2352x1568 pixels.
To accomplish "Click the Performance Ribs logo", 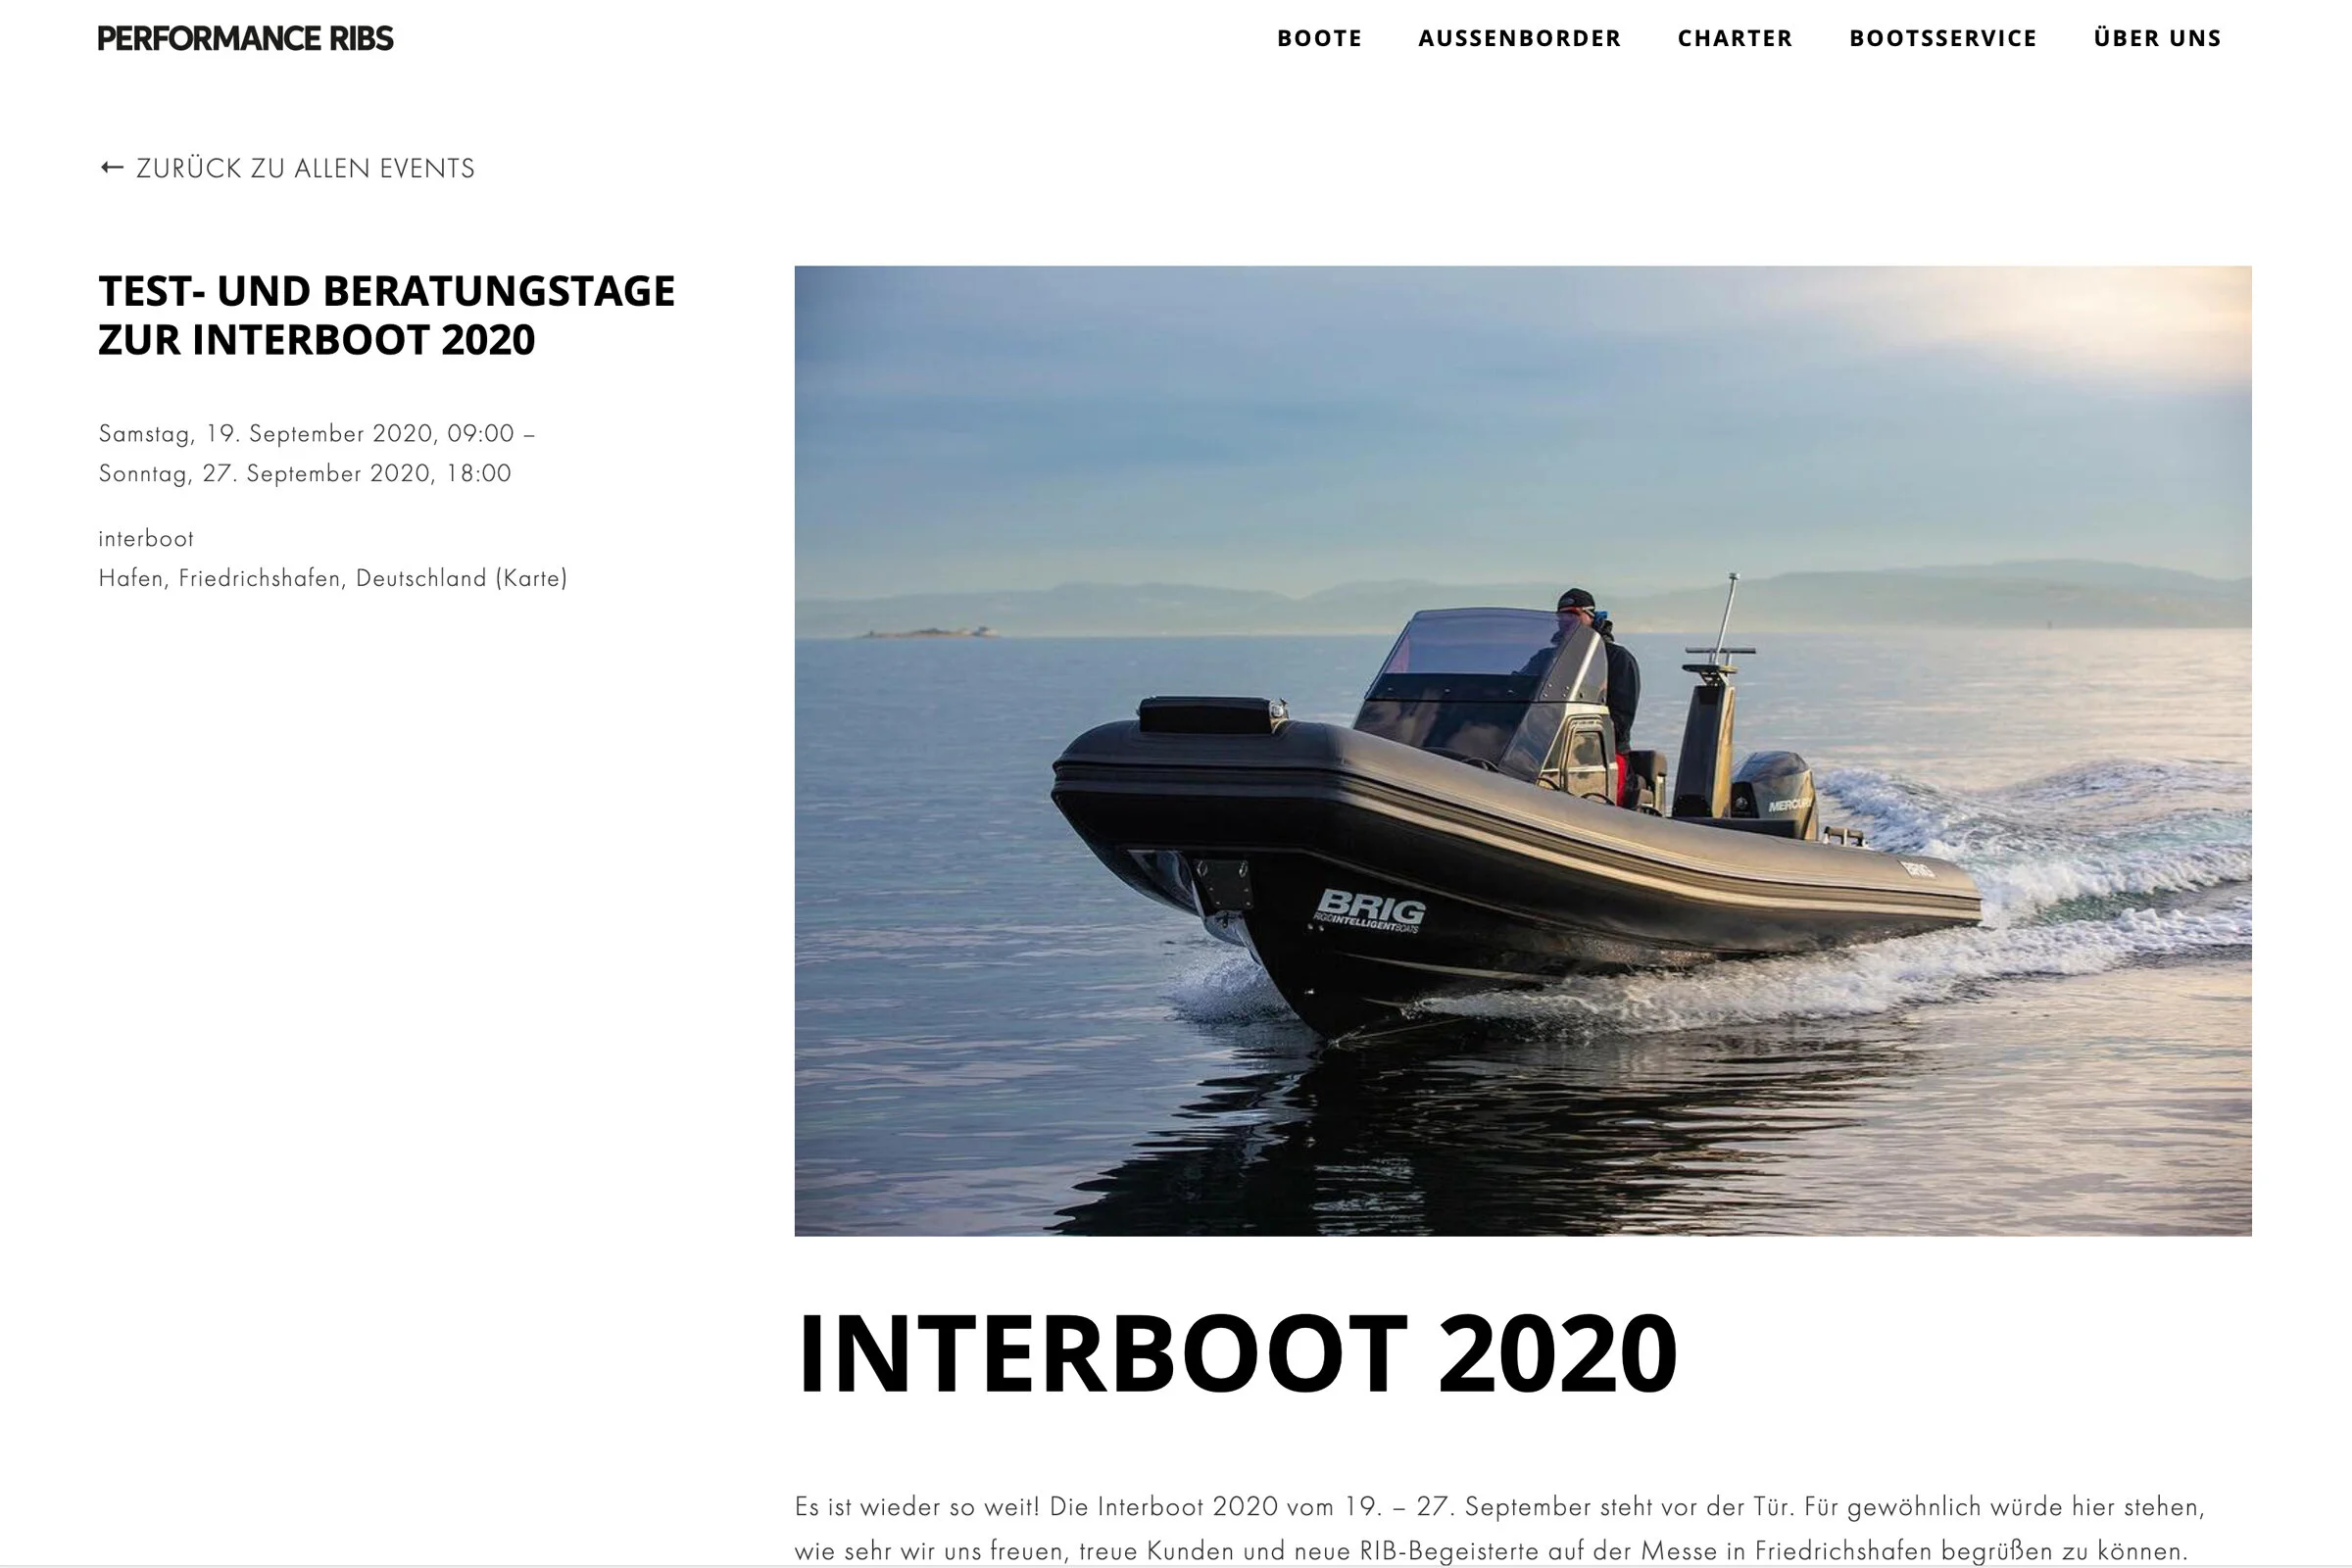I will tap(245, 38).
